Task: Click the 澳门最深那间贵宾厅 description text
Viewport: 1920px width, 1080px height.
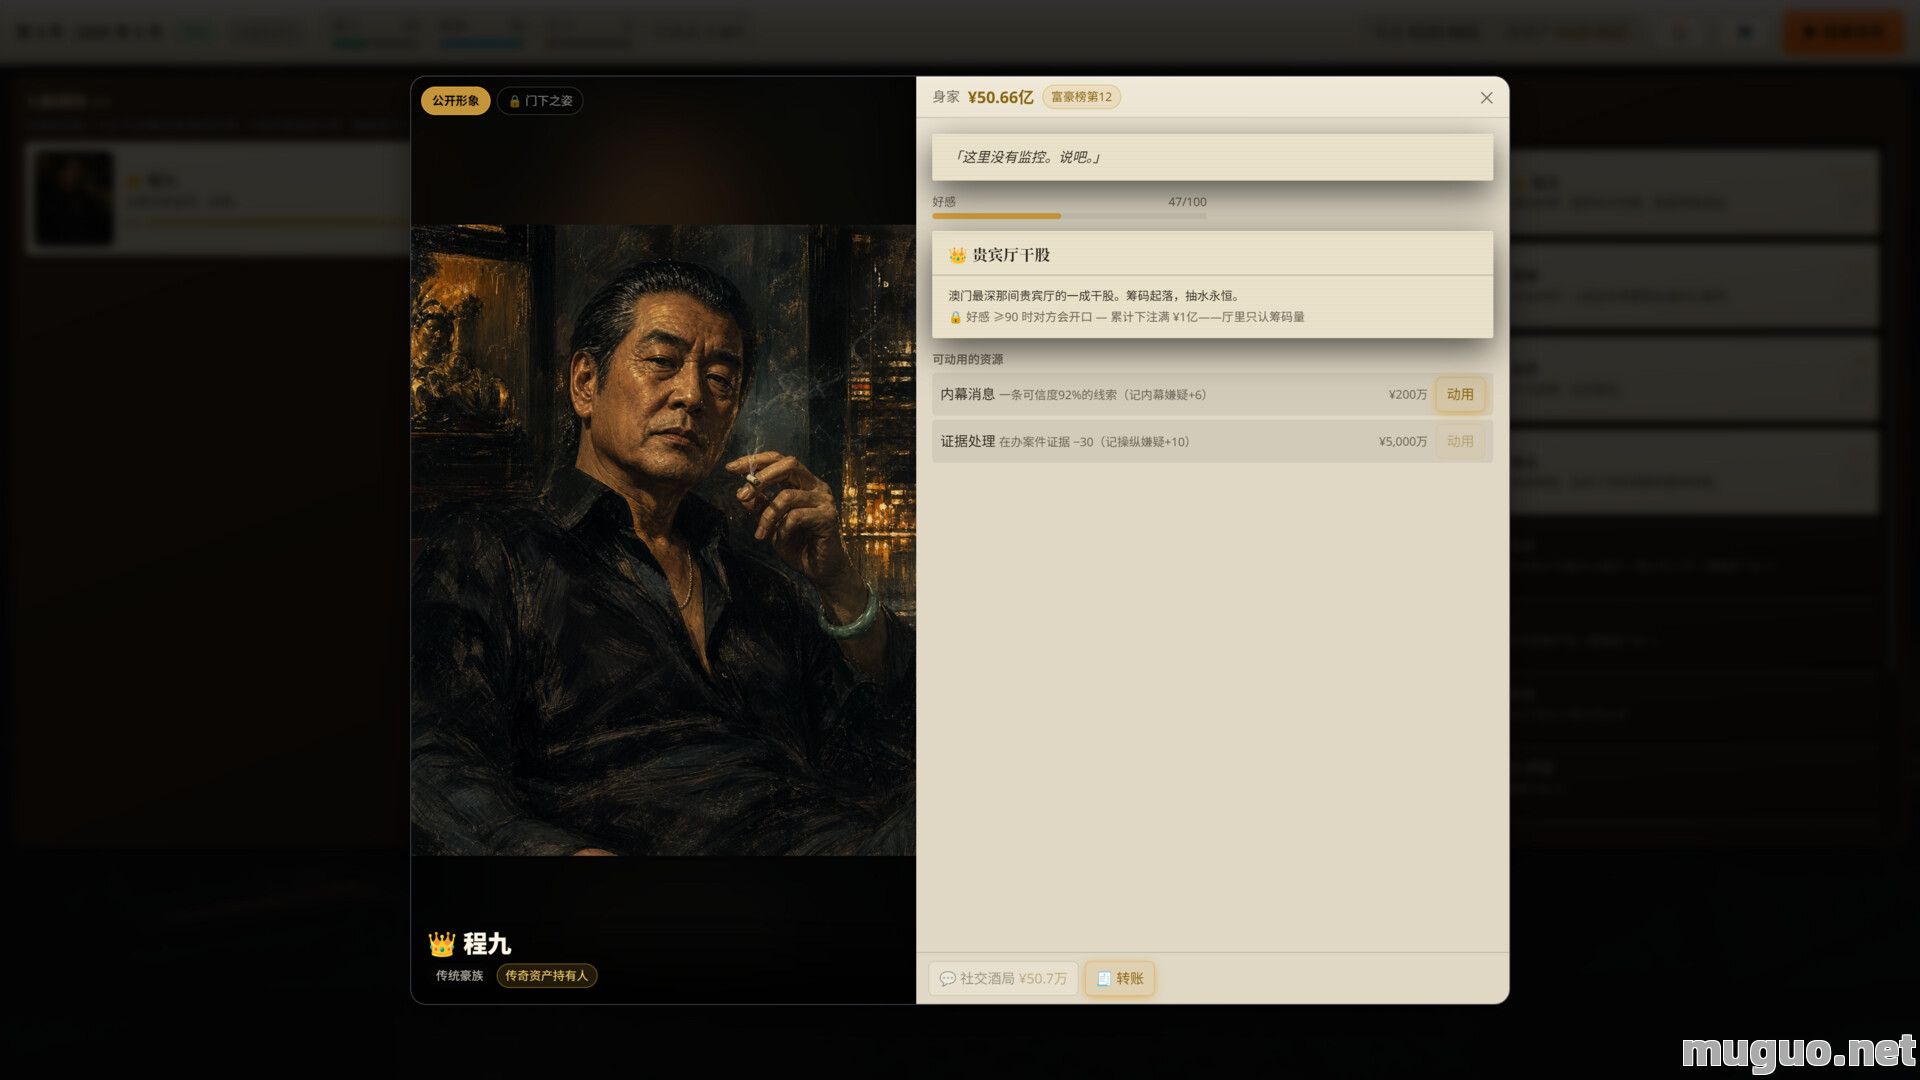Action: click(x=1095, y=296)
